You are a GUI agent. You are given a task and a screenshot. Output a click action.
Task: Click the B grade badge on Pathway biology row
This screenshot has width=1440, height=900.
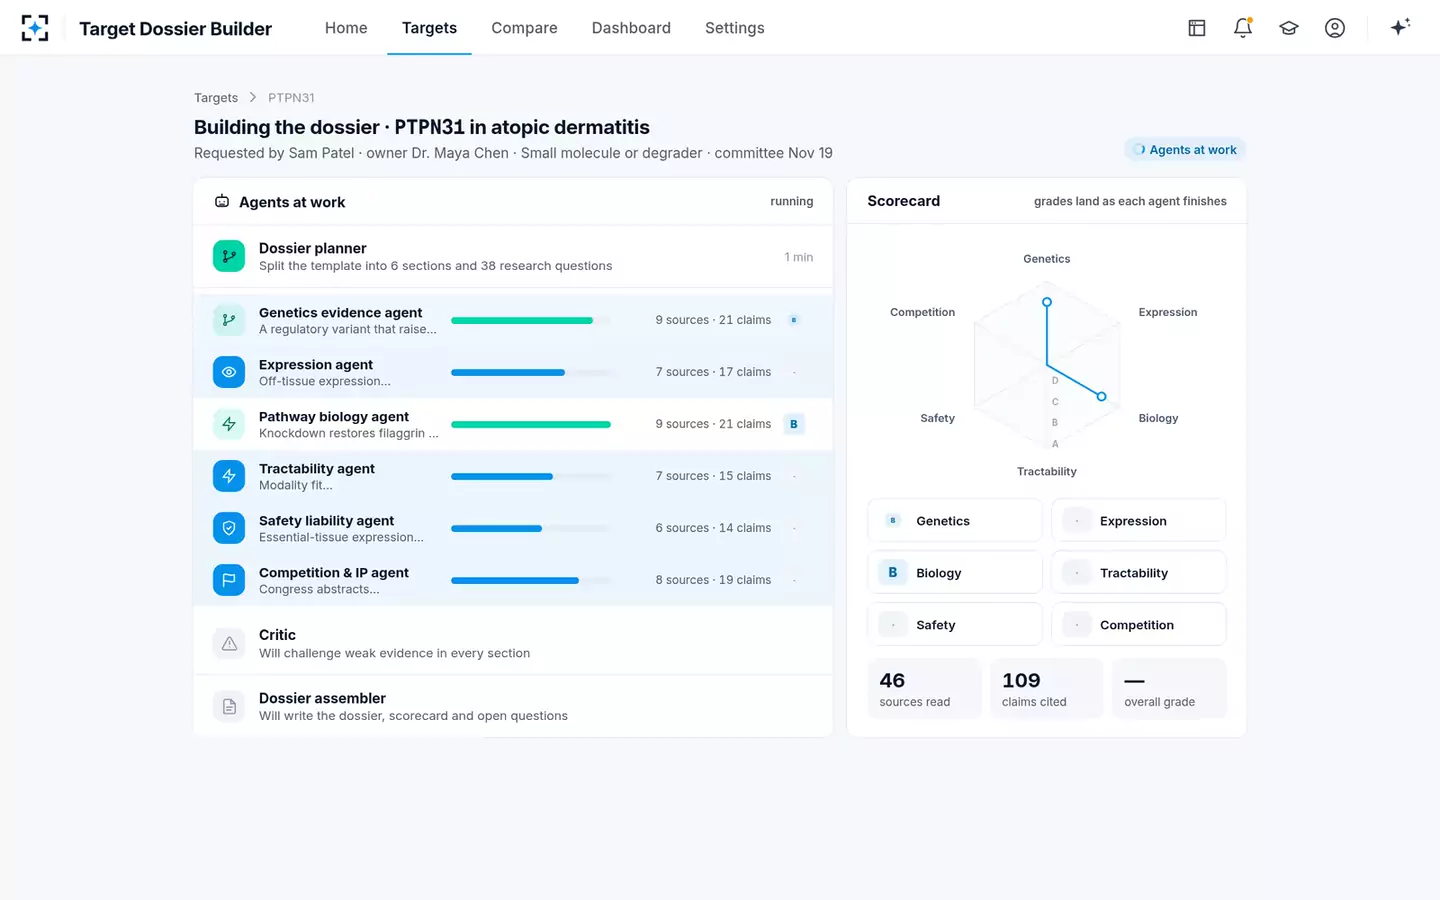[x=794, y=424]
